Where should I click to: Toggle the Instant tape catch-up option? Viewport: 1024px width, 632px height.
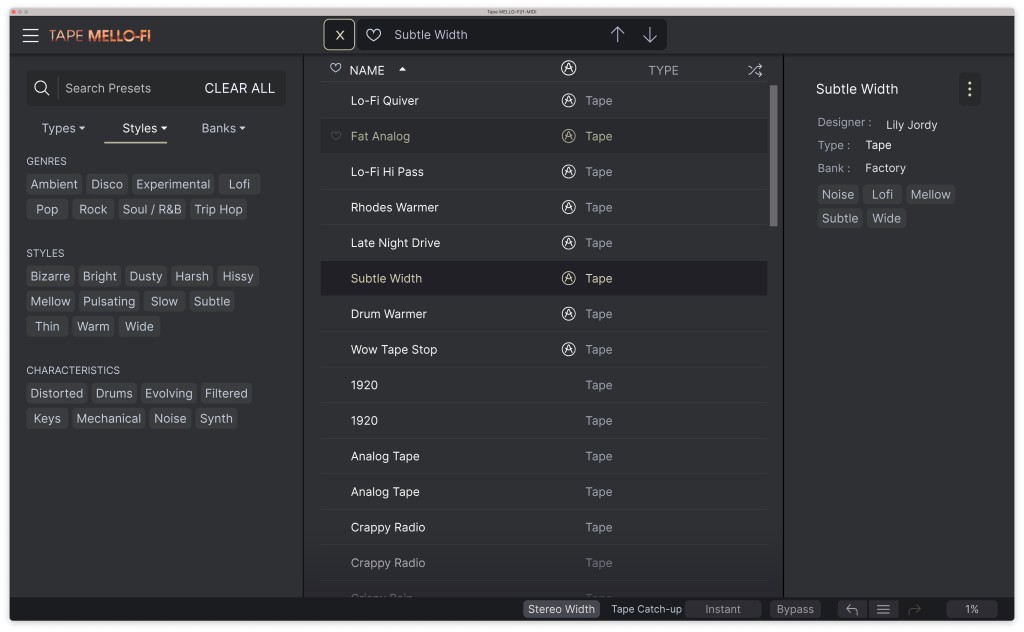point(723,609)
